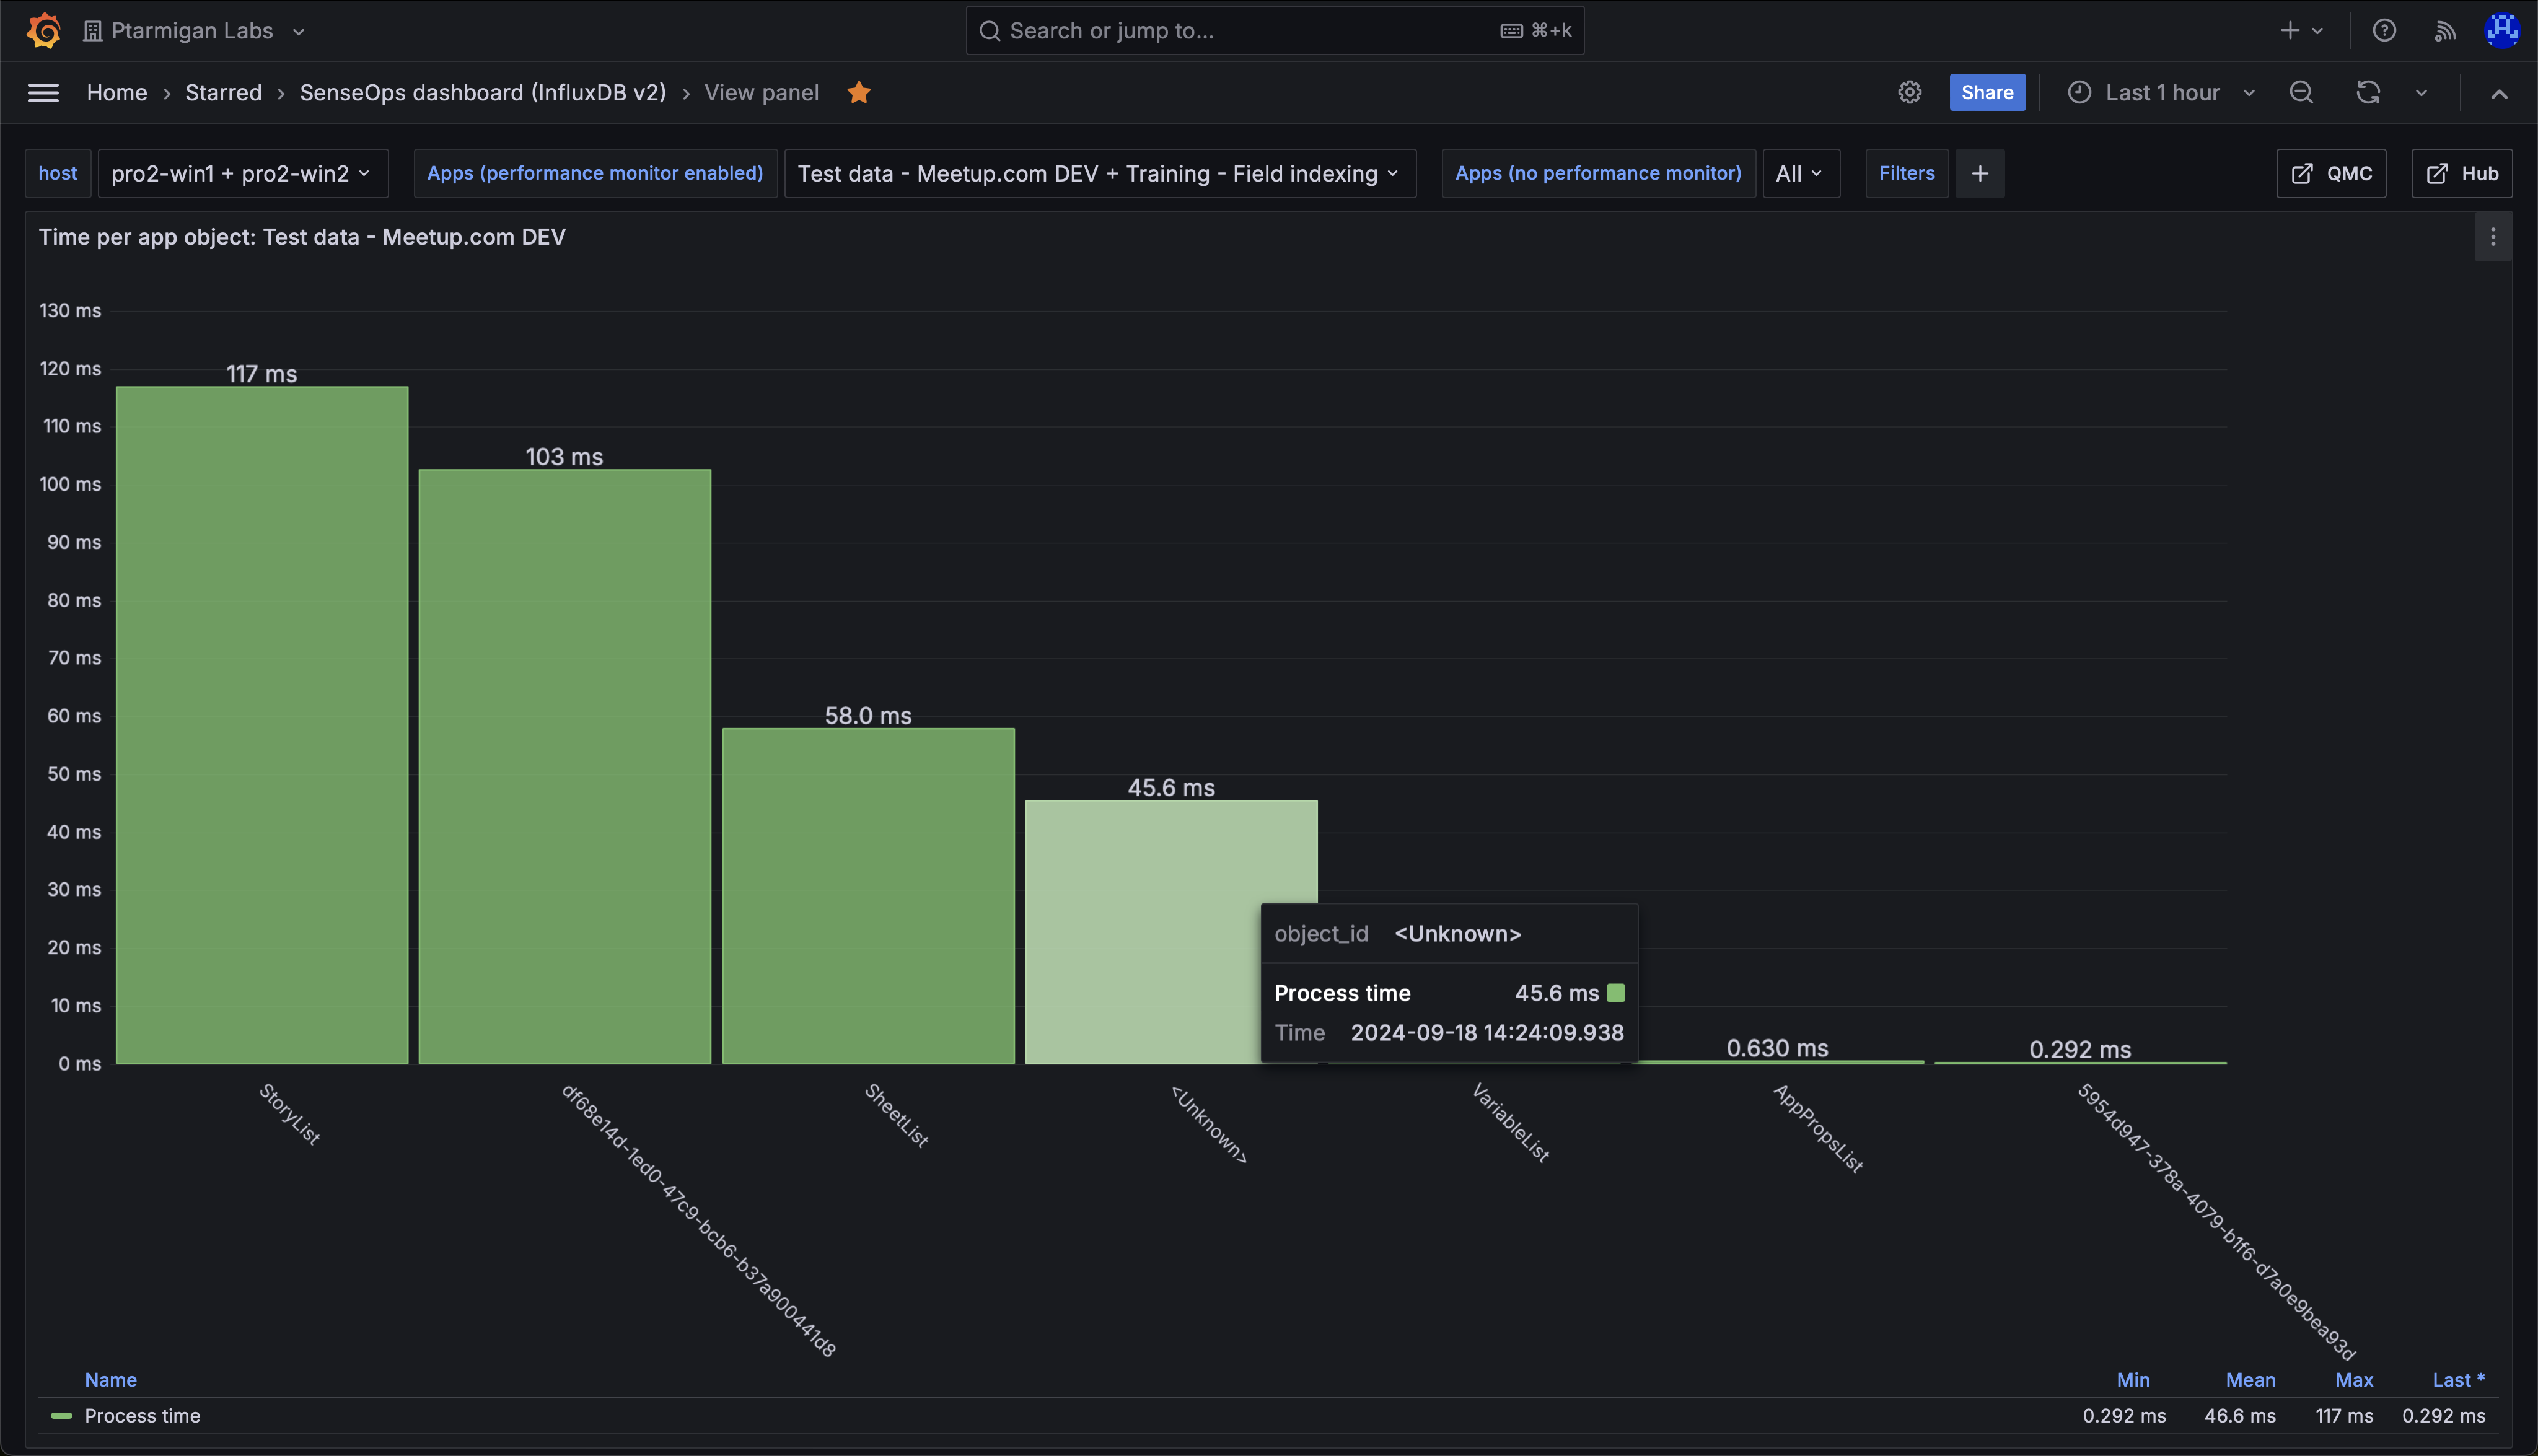The image size is (2538, 1456).
Task: Open dashboard settings via gear icon
Action: (x=1910, y=92)
